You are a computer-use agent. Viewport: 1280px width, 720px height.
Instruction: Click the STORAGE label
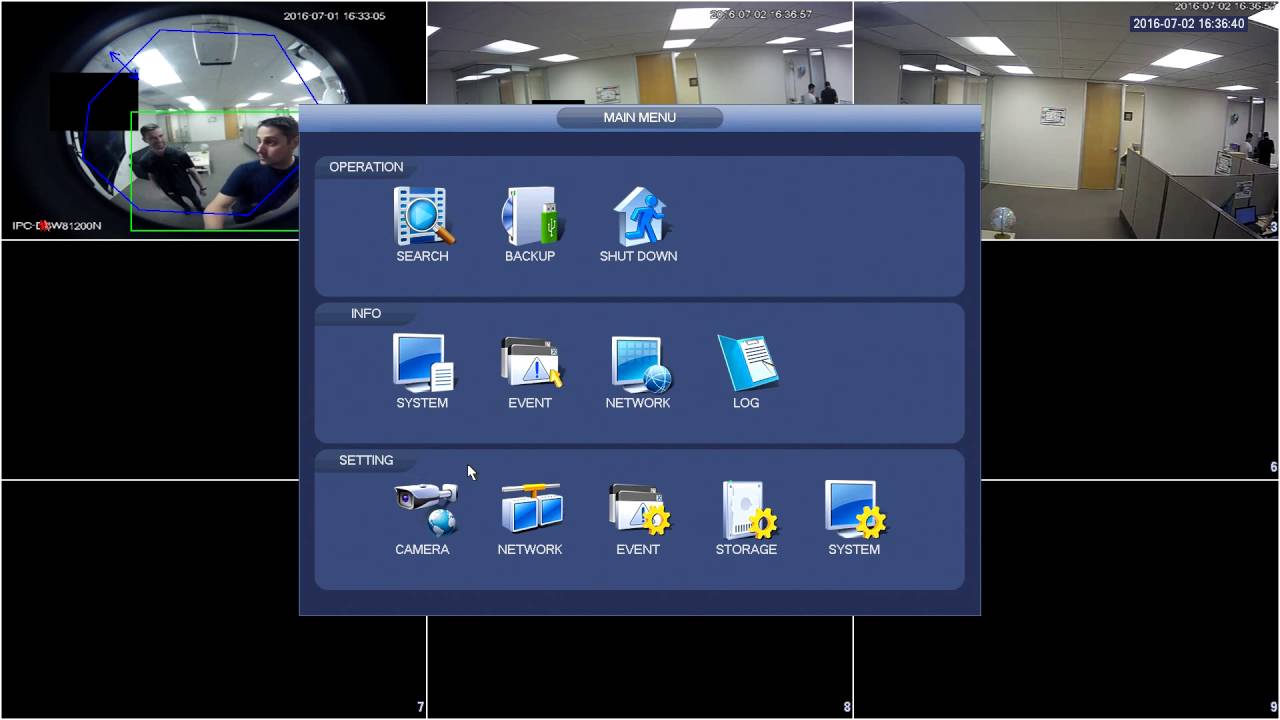tap(746, 549)
